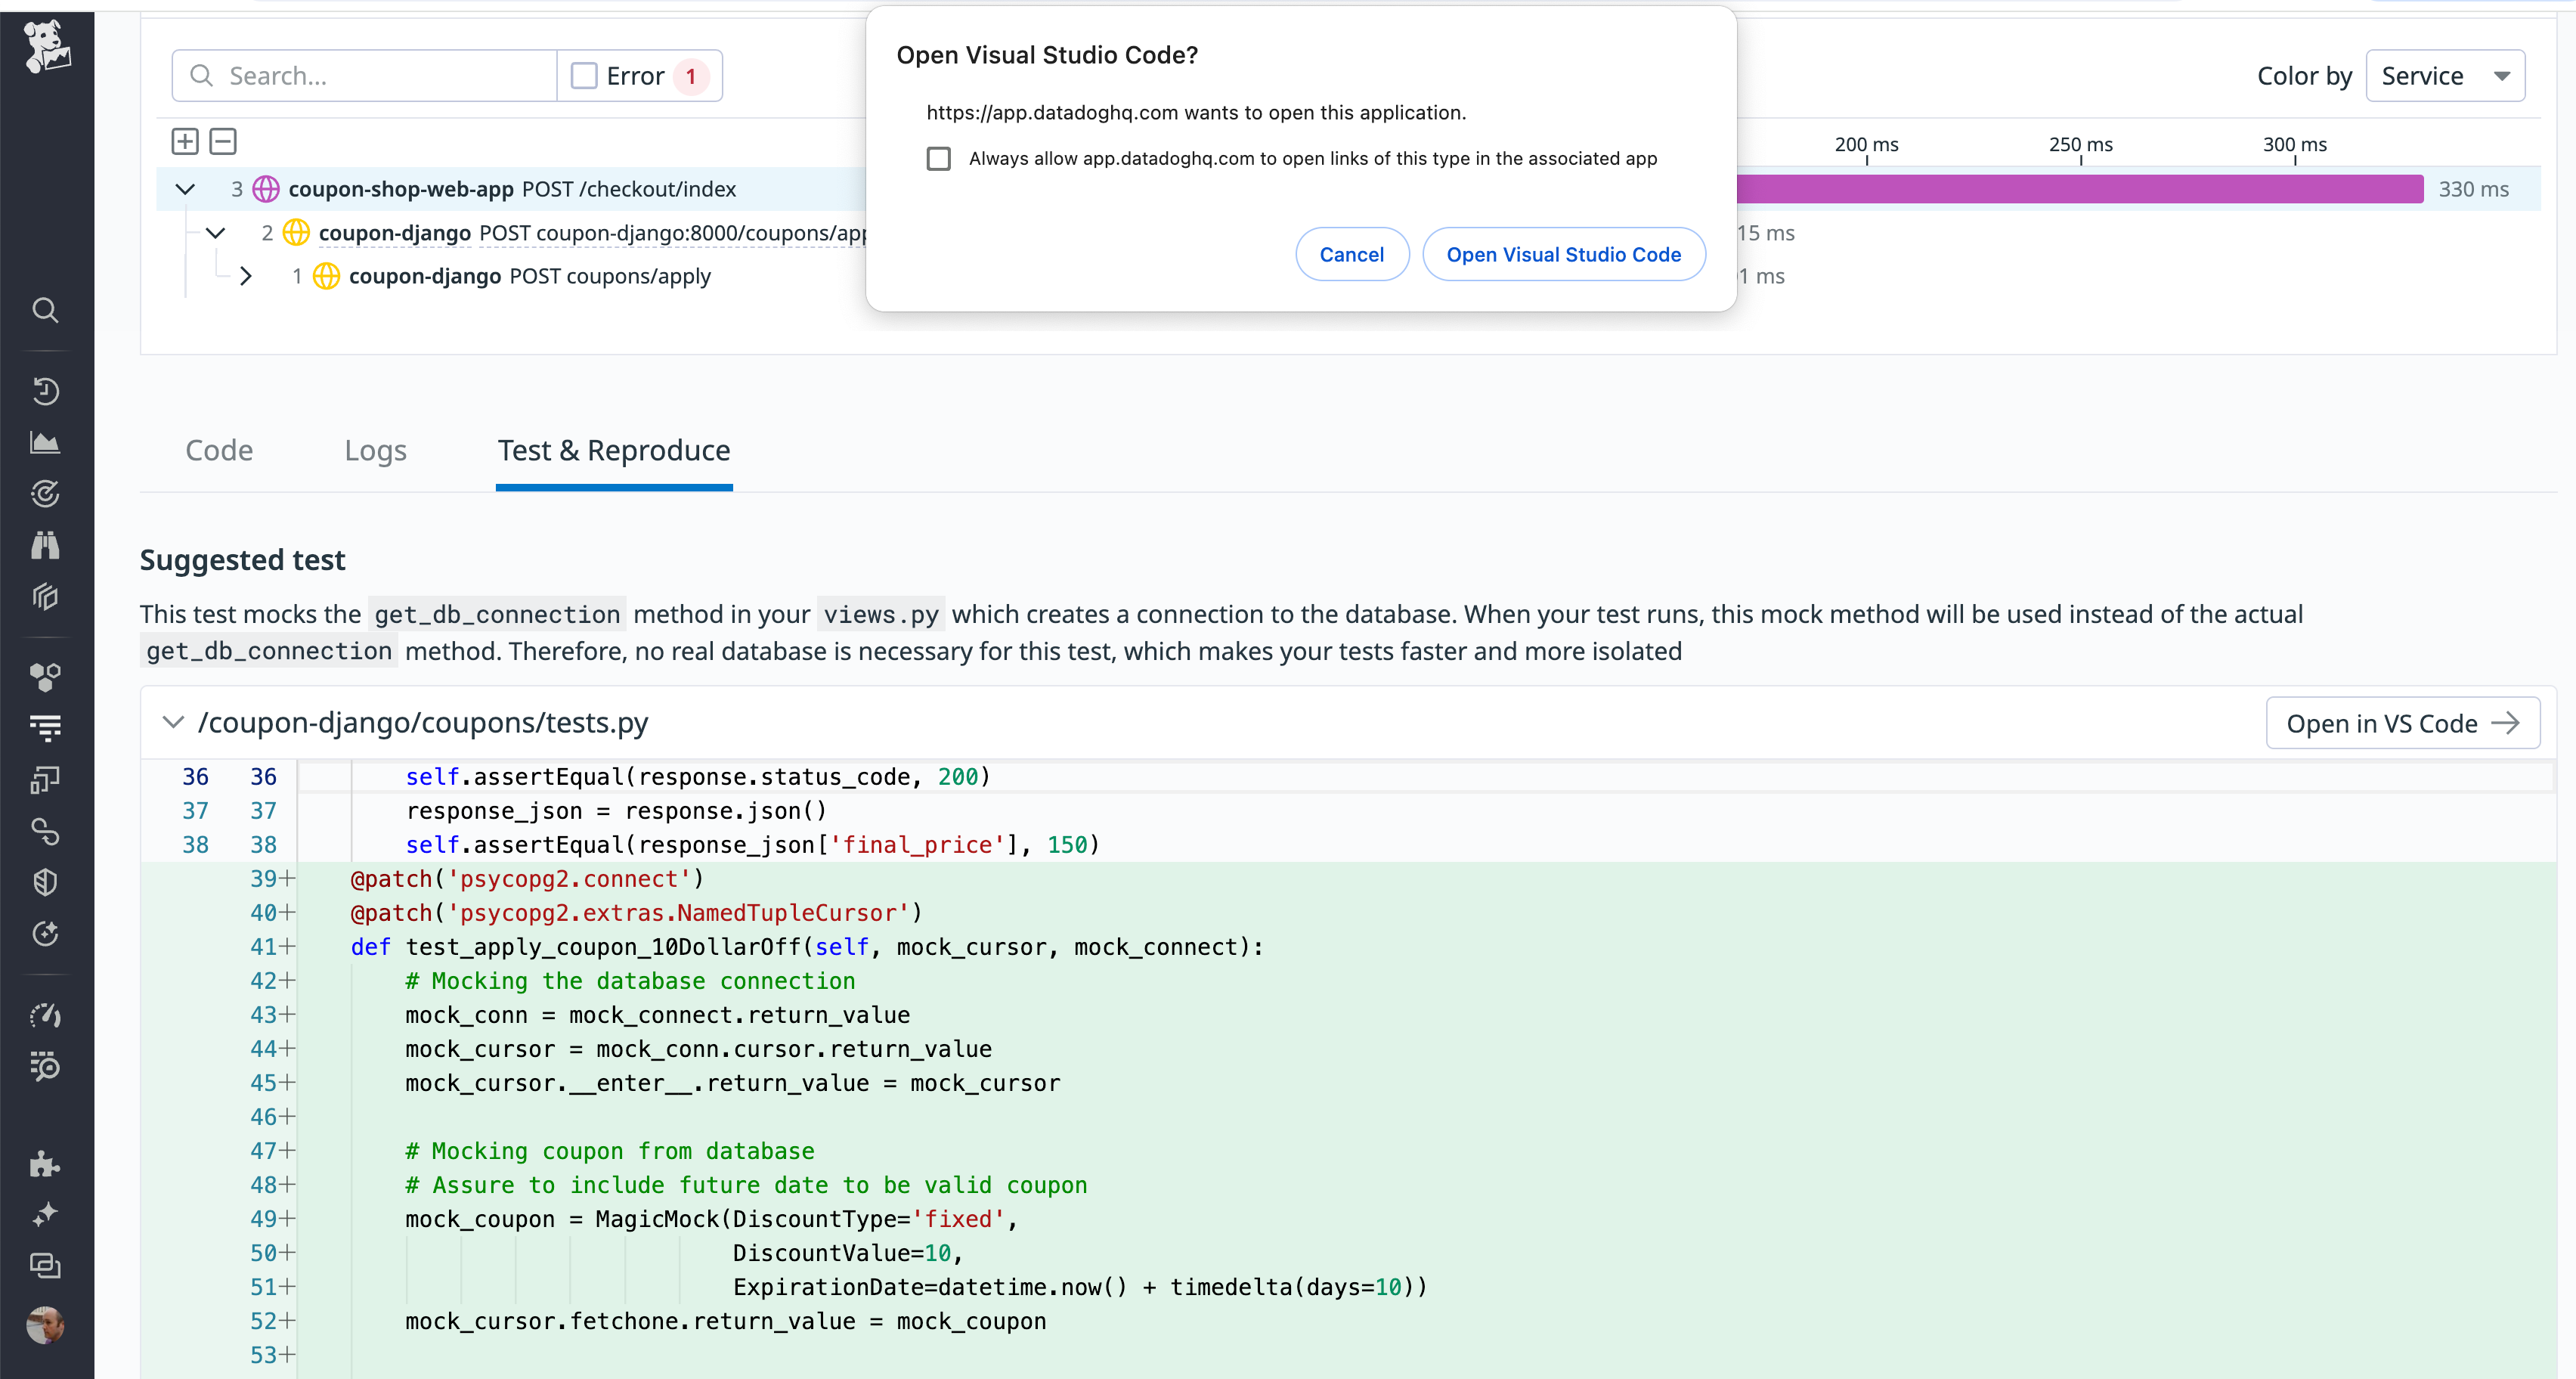This screenshot has width=2576, height=1379.
Task: Open the Watchdog sidebar icon
Action: click(46, 493)
